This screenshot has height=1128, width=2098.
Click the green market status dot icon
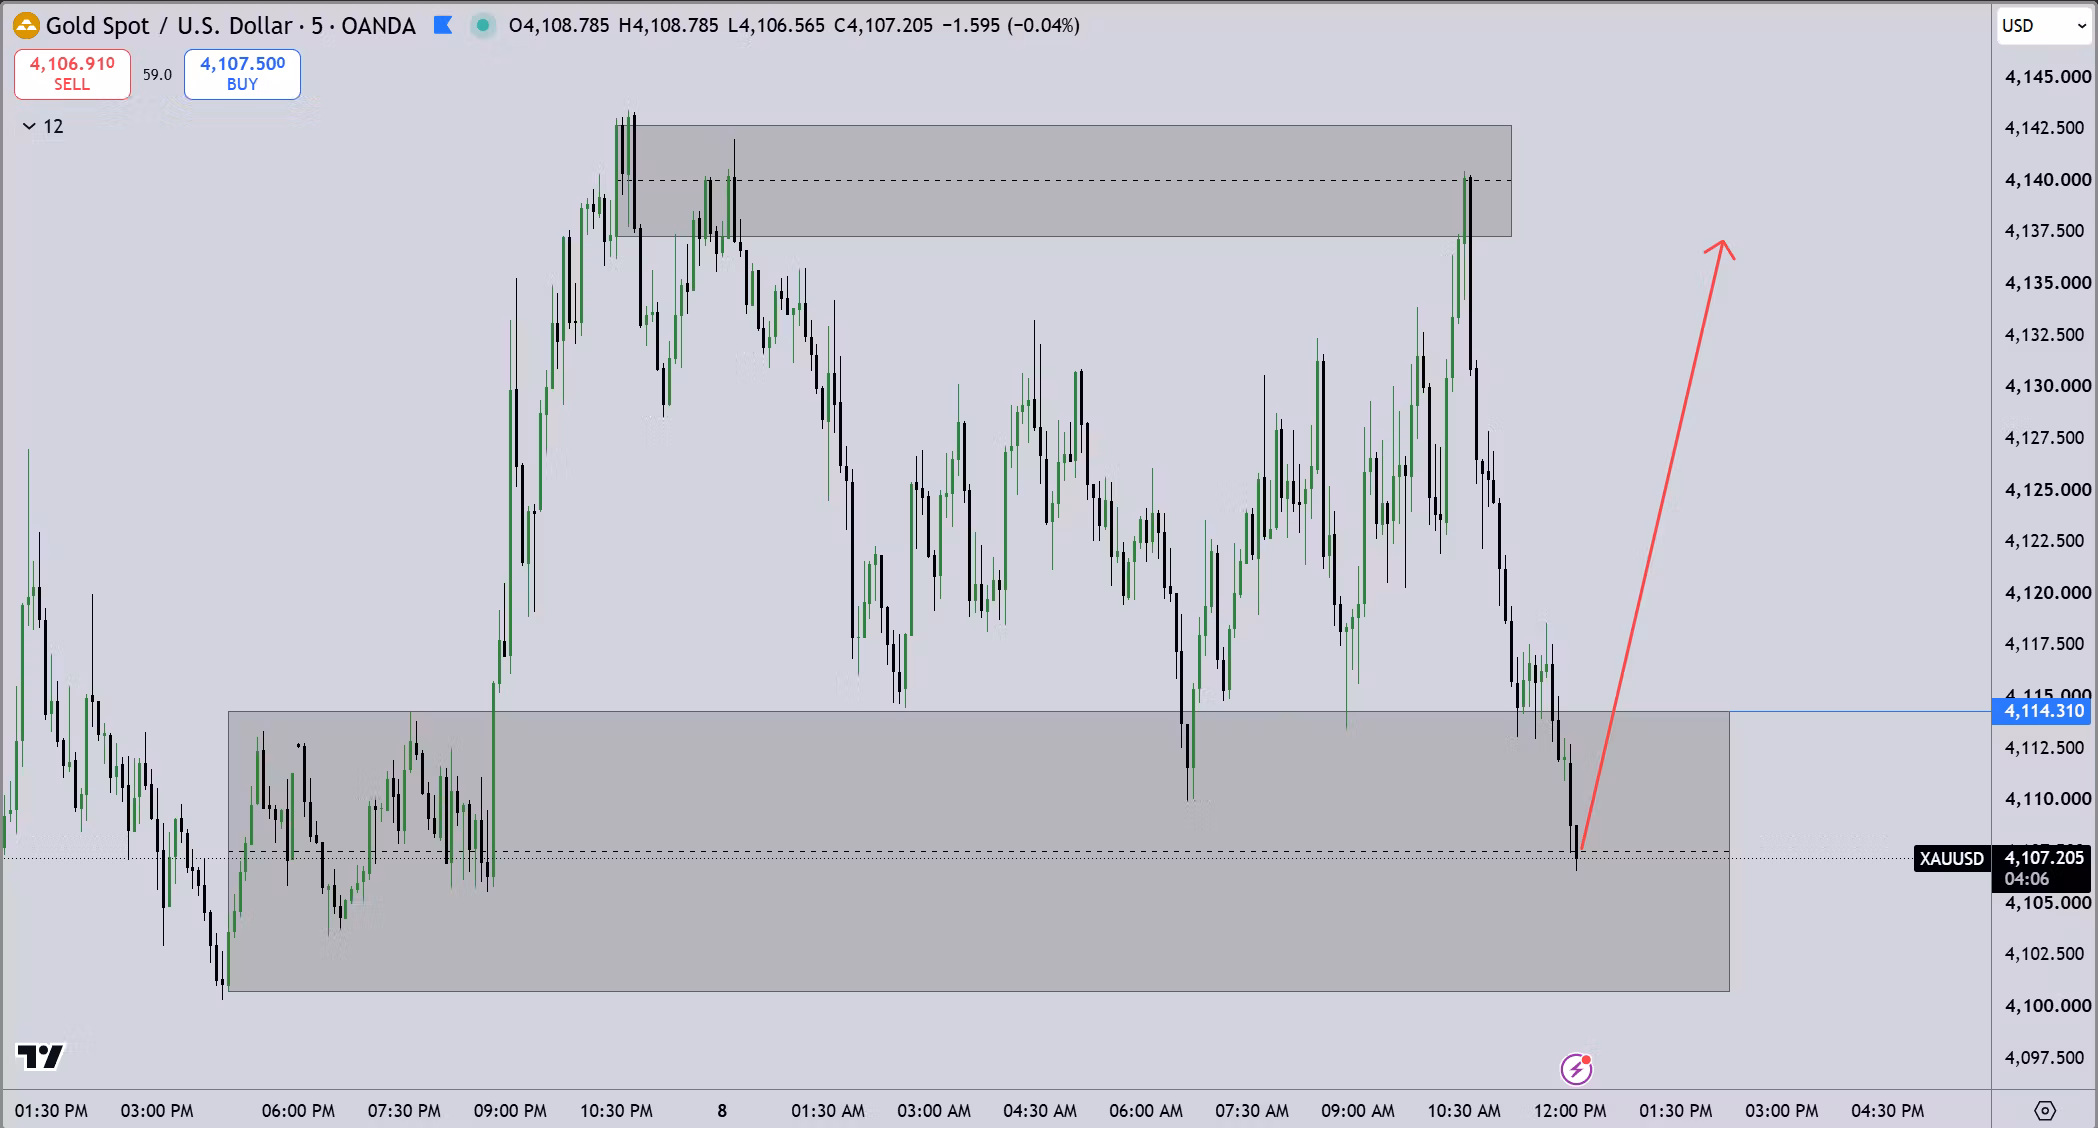pyautogui.click(x=483, y=26)
